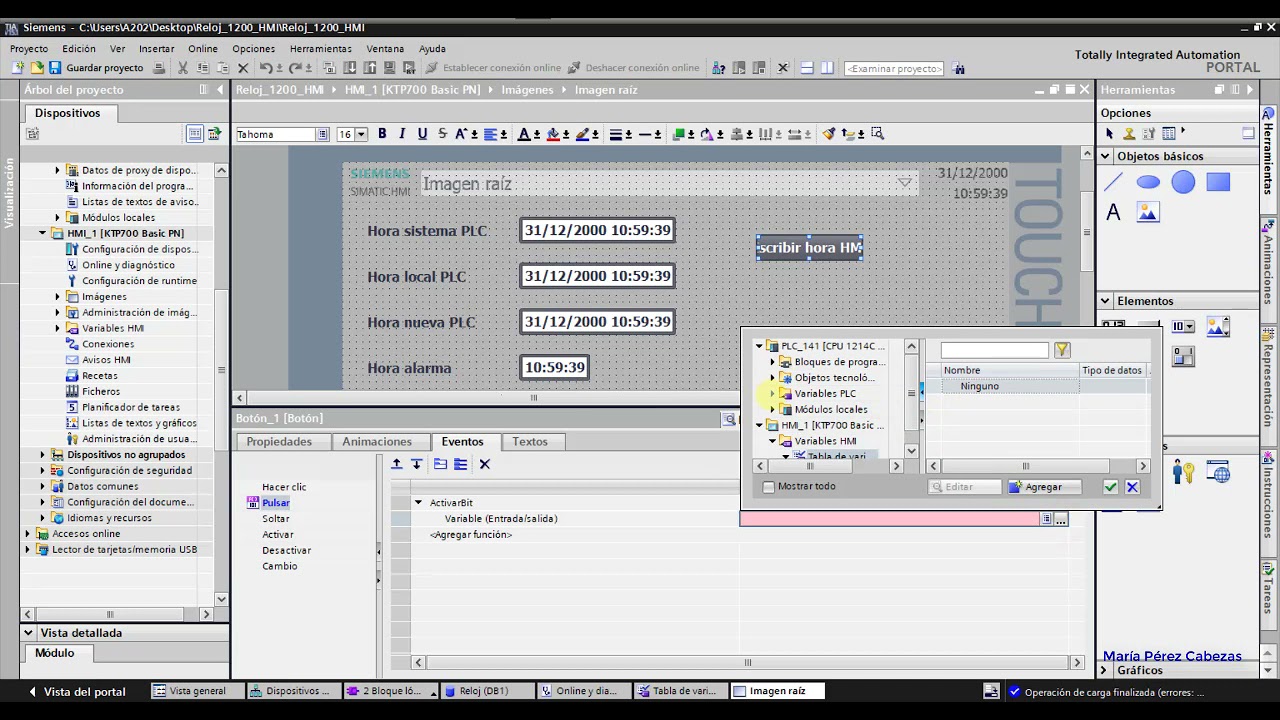
Task: Open the font size 16 dropdown
Action: pyautogui.click(x=362, y=135)
